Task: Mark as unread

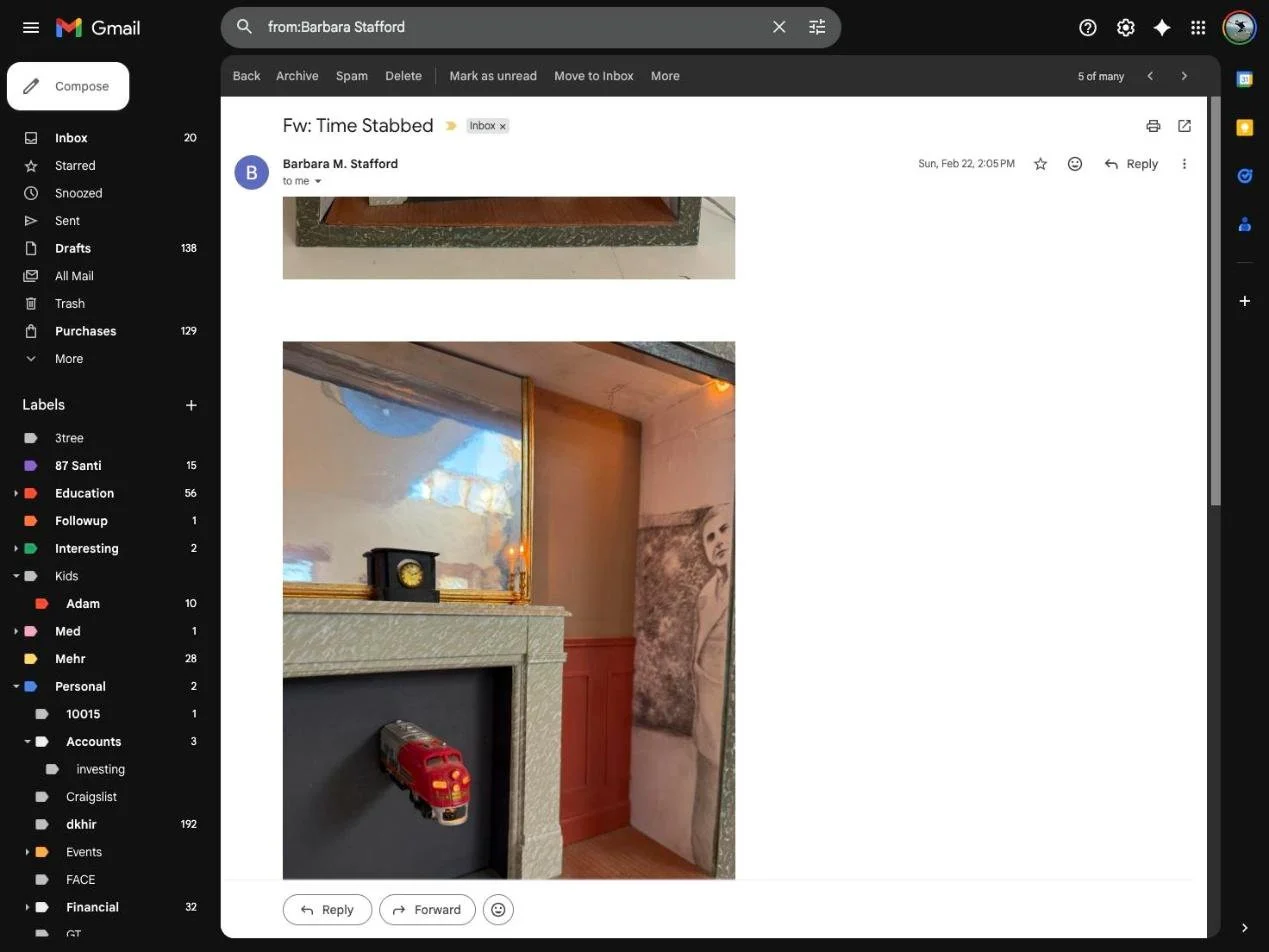Action: coord(493,76)
